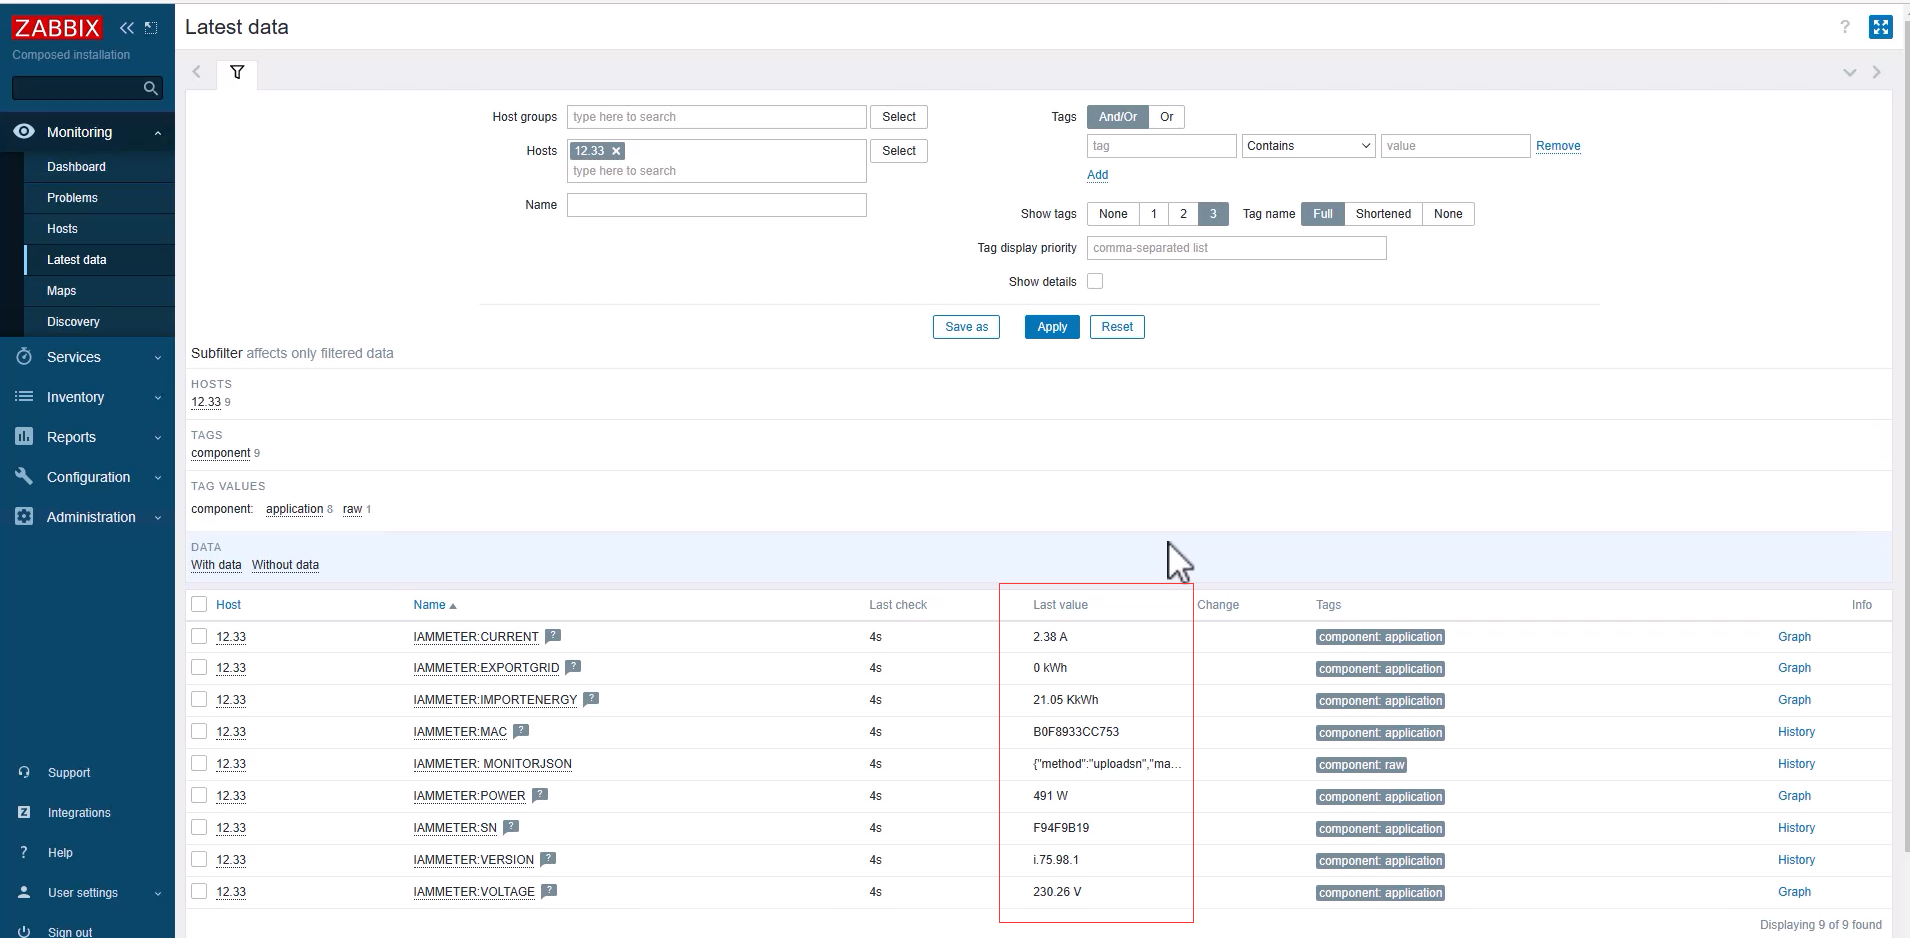Click description icon beside IAMMETER:VOLTAGE
The height and width of the screenshot is (938, 1910).
pos(549,891)
